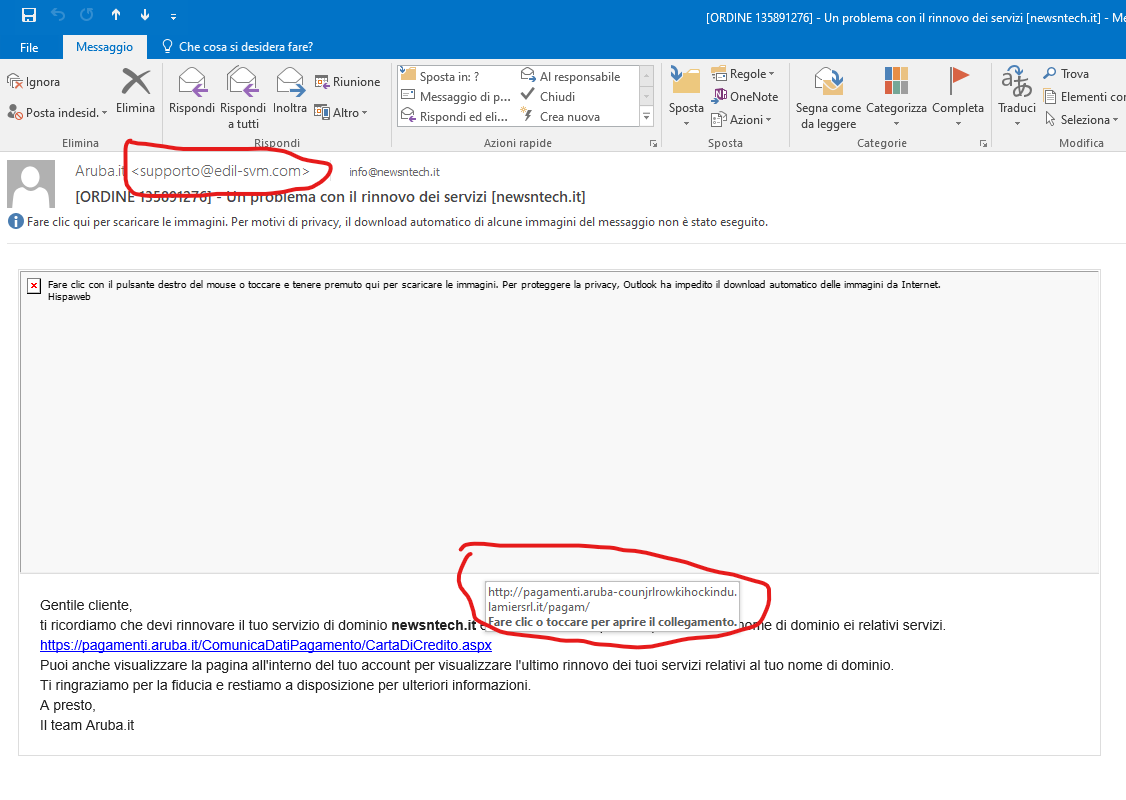Open the Quick Access Toolbar customize arrow
This screenshot has width=1126, height=800.
click(x=174, y=16)
